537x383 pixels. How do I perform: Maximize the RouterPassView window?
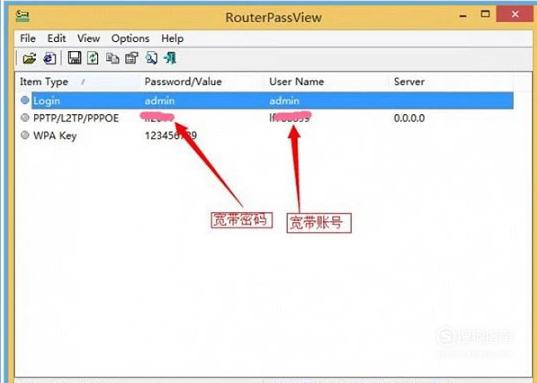(x=485, y=14)
